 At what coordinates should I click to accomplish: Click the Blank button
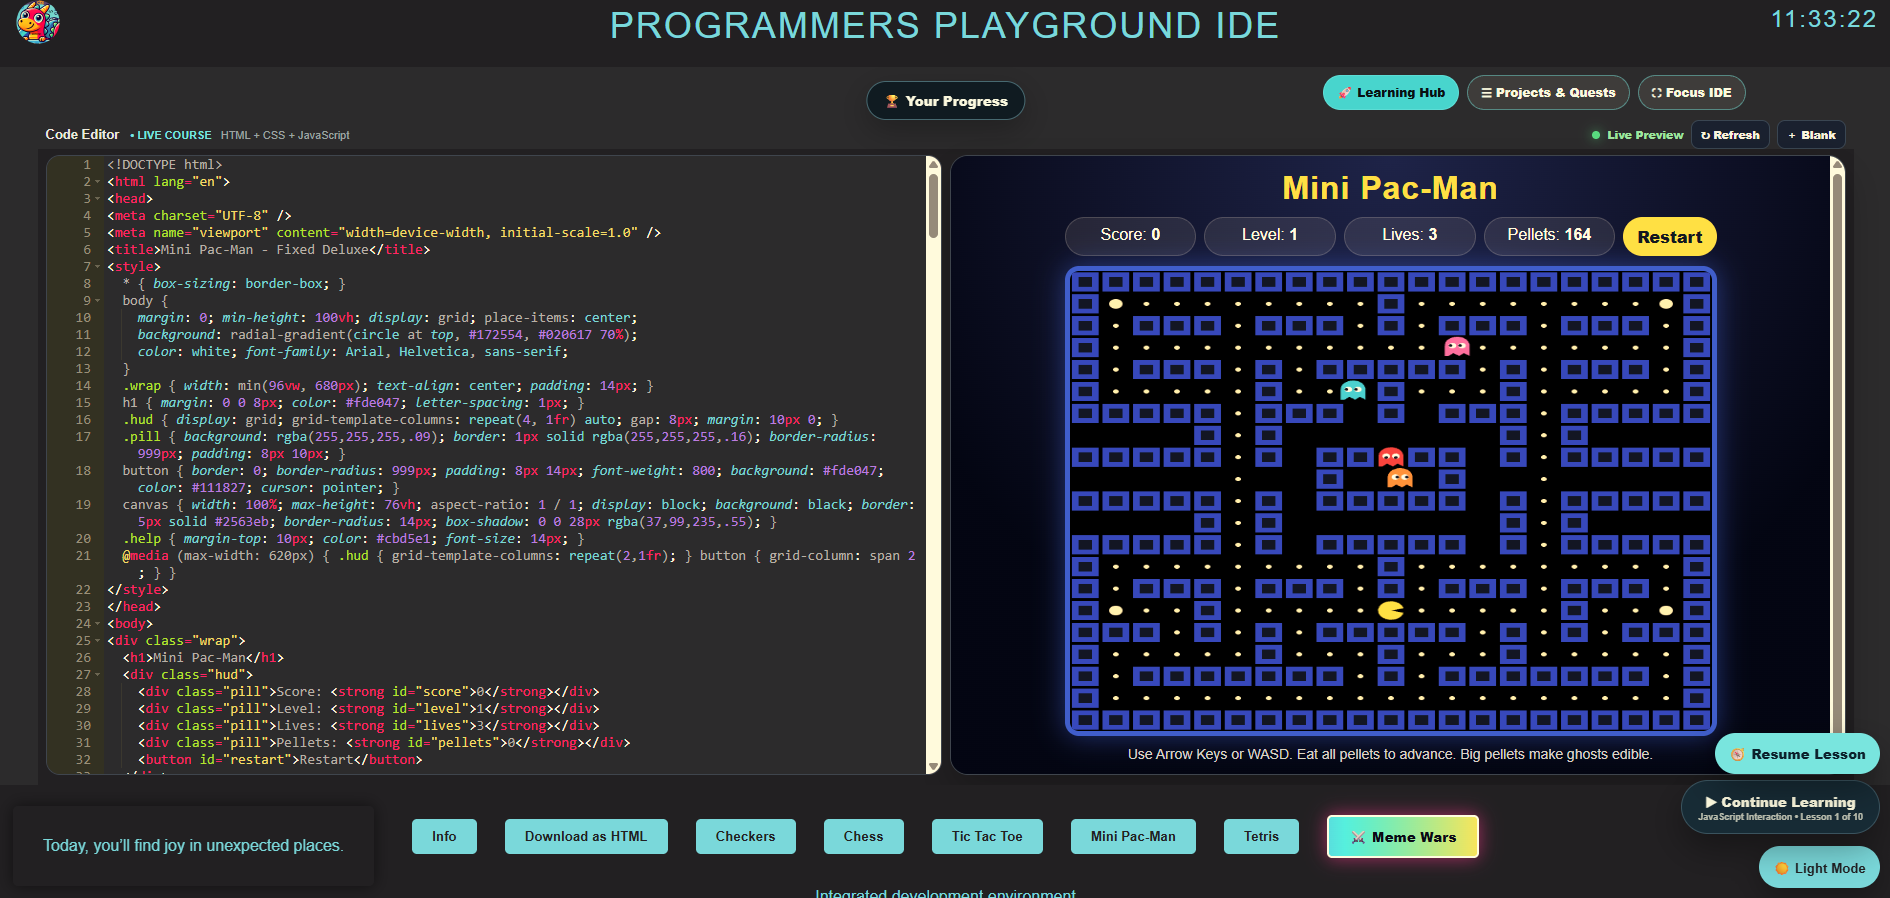(x=1811, y=135)
